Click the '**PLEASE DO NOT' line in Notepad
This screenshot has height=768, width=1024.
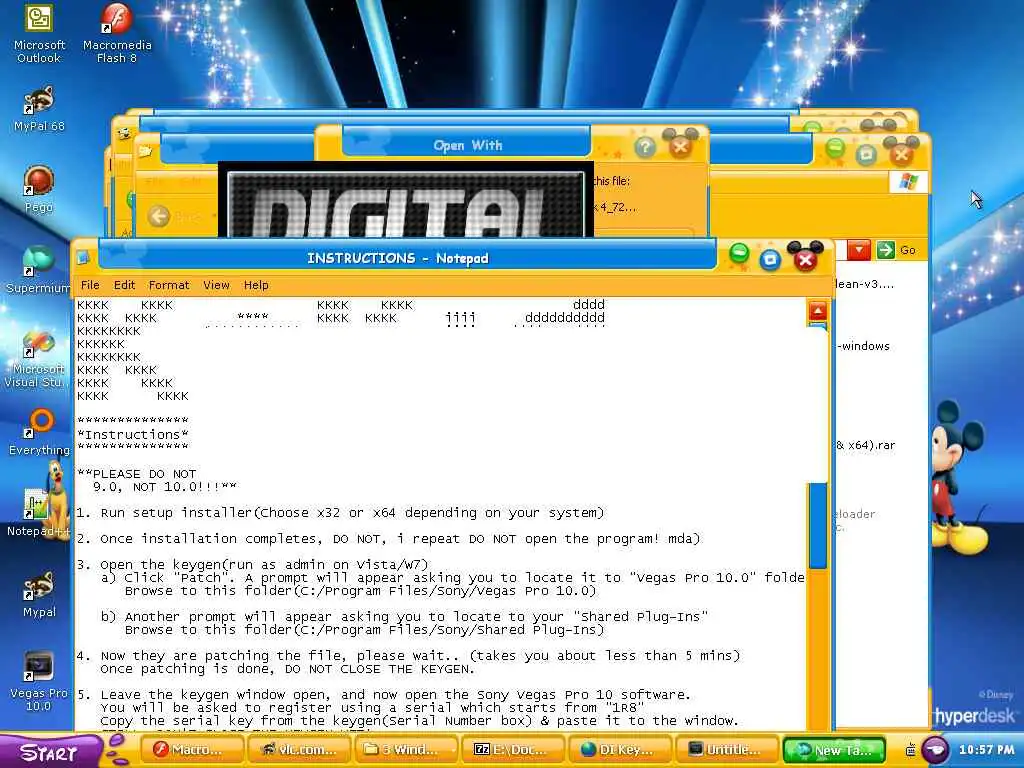pyautogui.click(x=136, y=473)
